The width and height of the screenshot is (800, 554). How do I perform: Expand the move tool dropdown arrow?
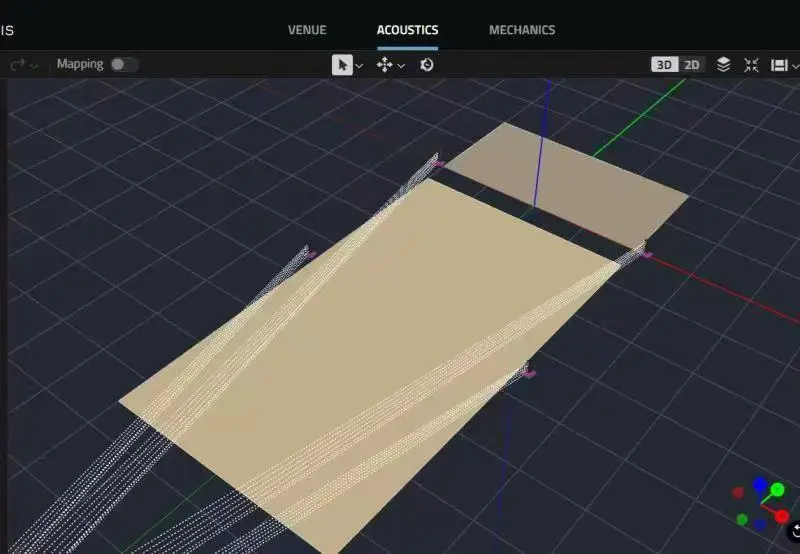(401, 66)
